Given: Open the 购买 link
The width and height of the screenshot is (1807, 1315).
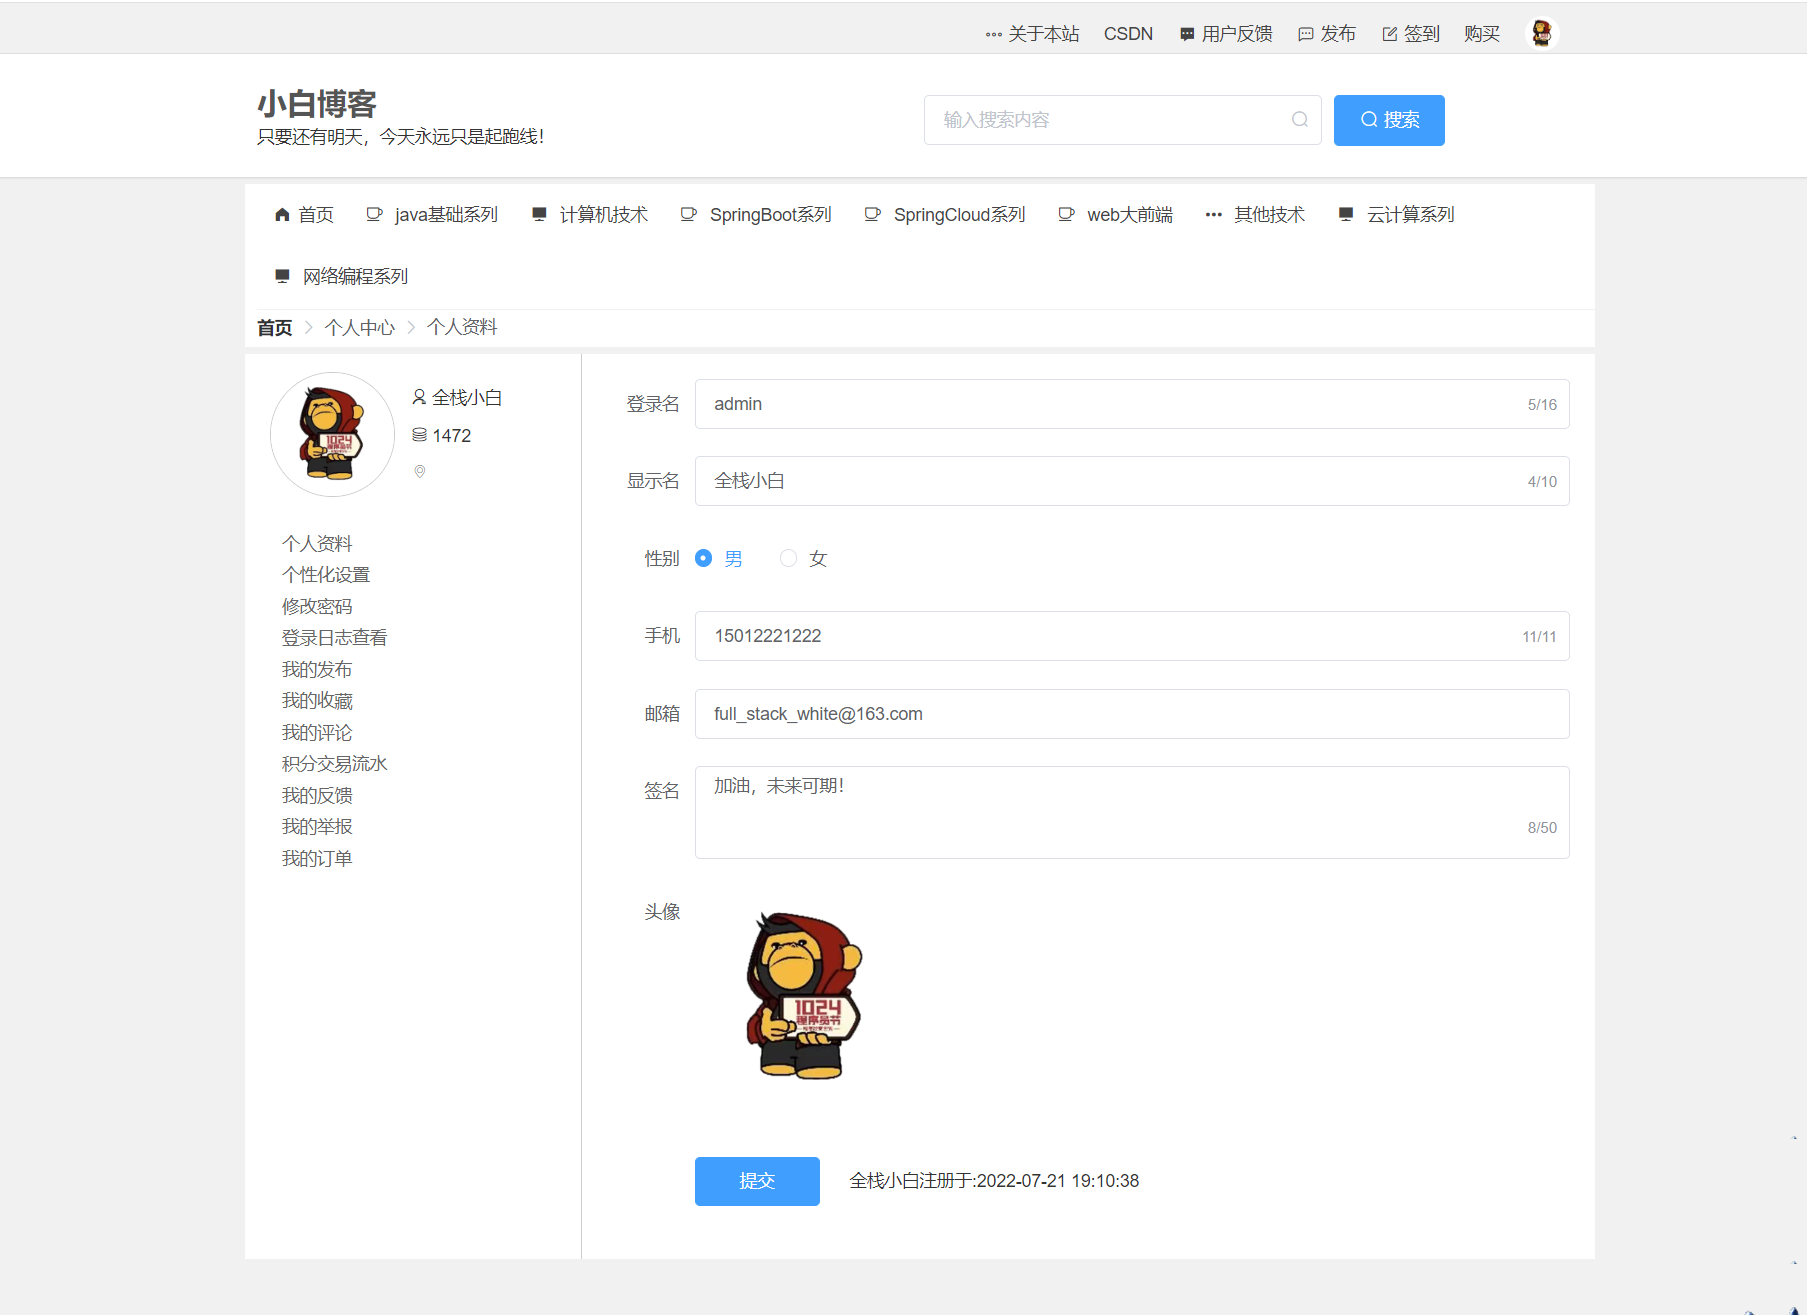Looking at the screenshot, I should click(1482, 34).
